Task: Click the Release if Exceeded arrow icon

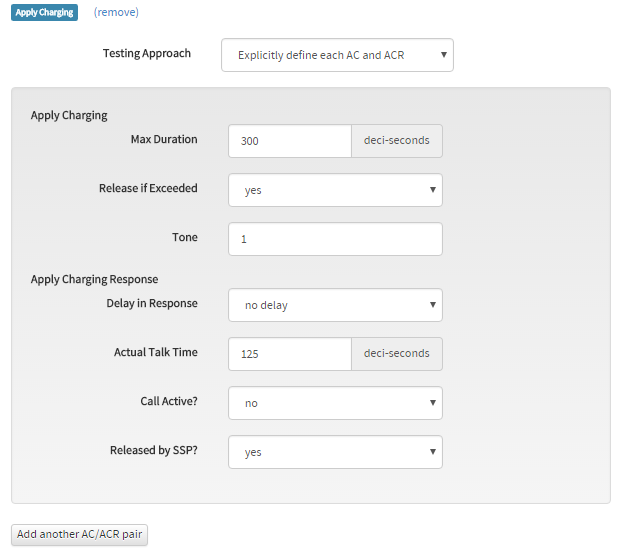Action: 433,190
